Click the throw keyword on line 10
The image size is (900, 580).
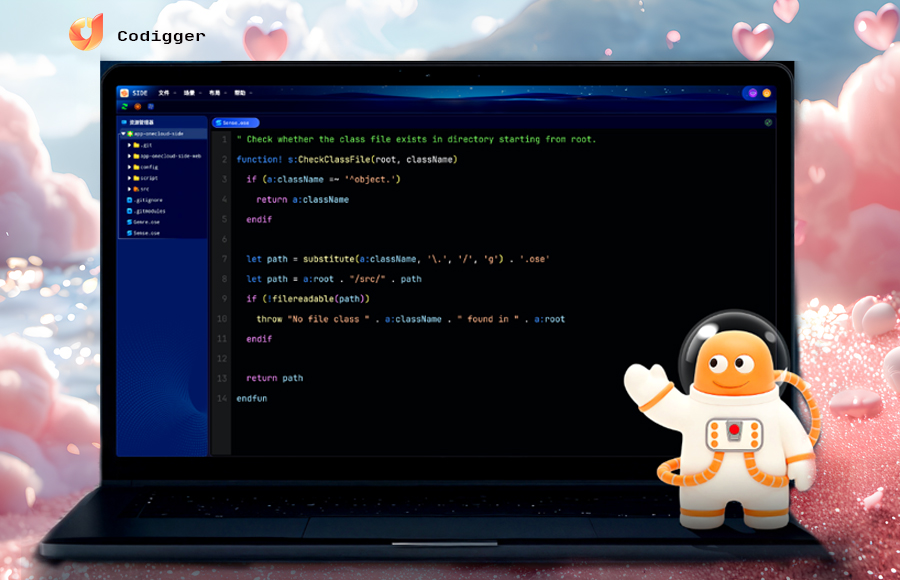pyautogui.click(x=269, y=319)
